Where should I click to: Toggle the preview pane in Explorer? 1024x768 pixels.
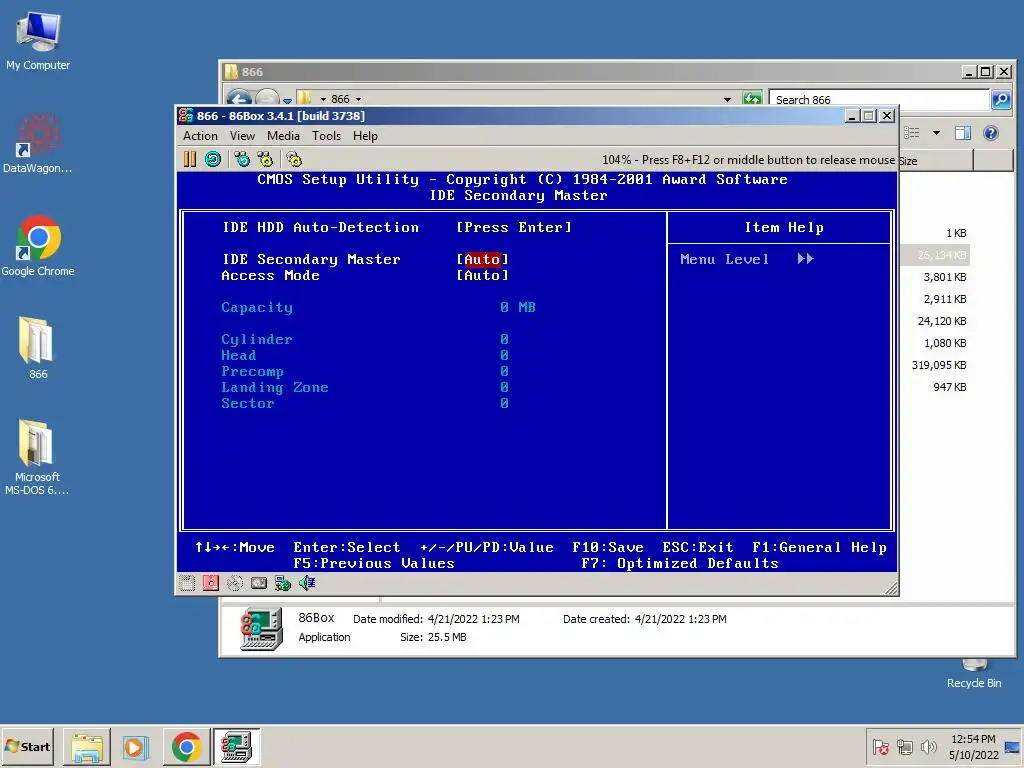963,133
